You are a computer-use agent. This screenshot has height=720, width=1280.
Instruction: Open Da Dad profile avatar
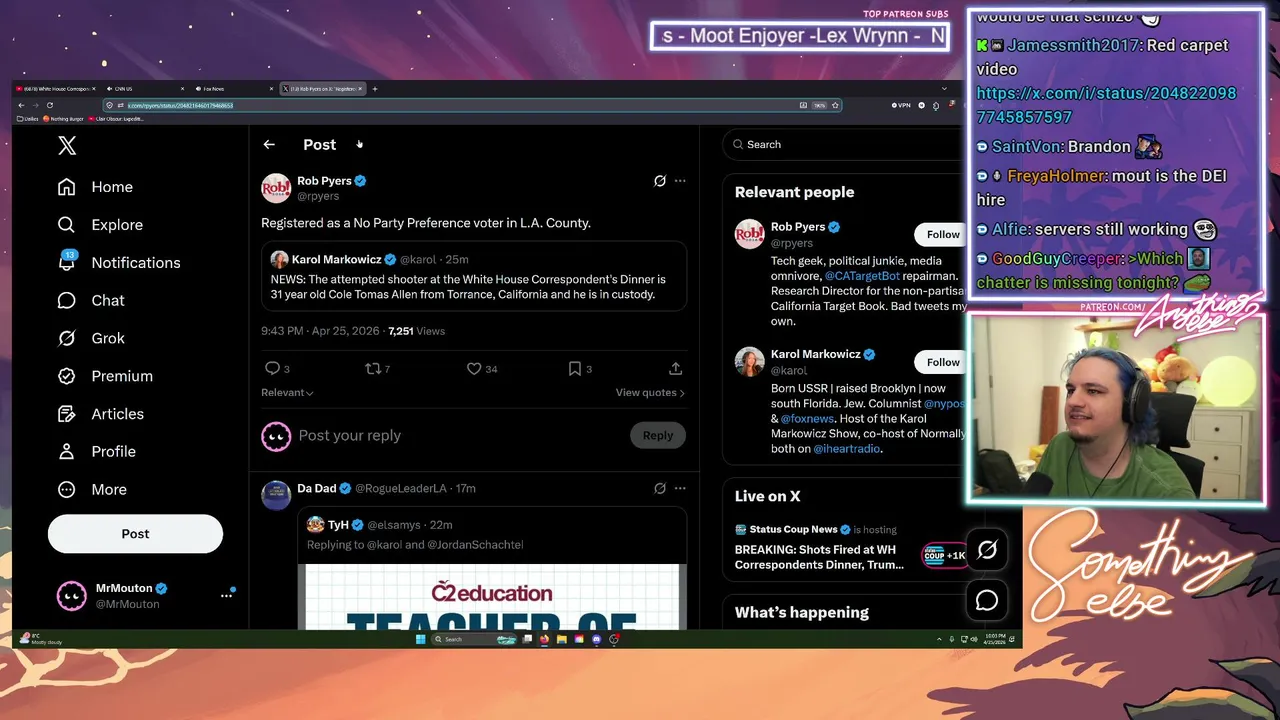click(x=276, y=496)
